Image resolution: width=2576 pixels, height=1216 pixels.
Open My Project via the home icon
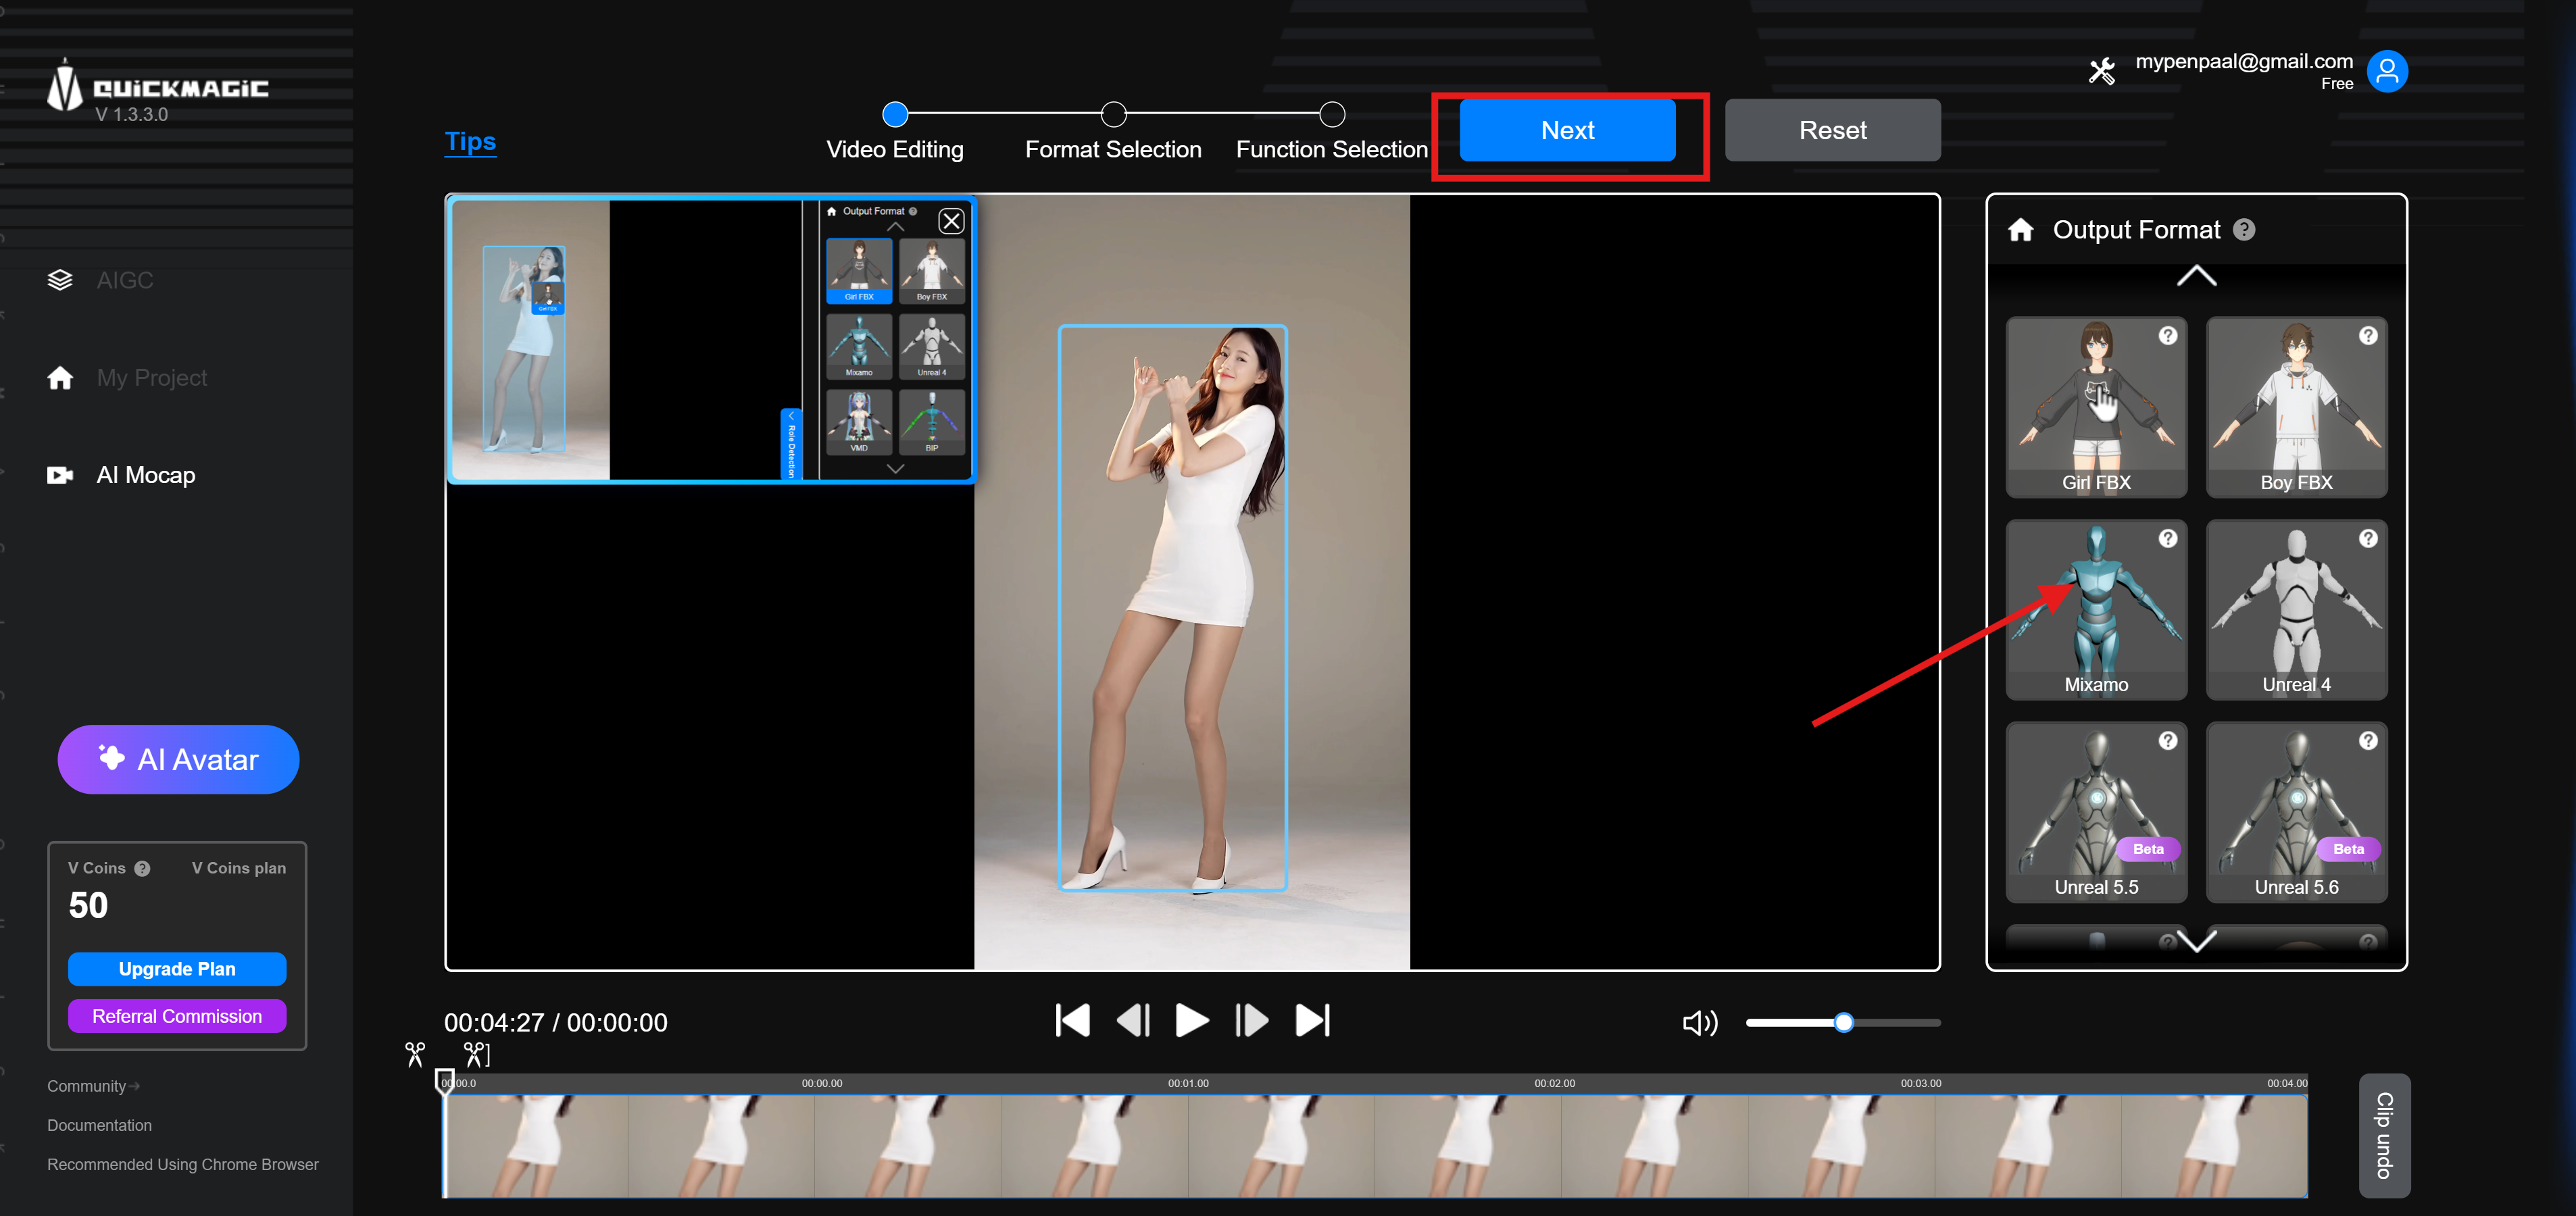tap(60, 377)
